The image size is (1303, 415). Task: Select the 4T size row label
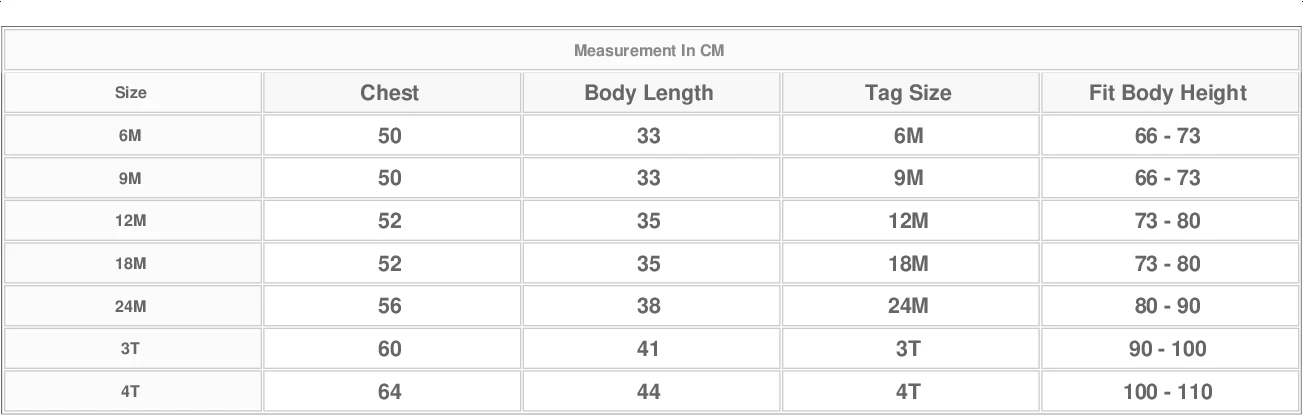pyautogui.click(x=131, y=392)
